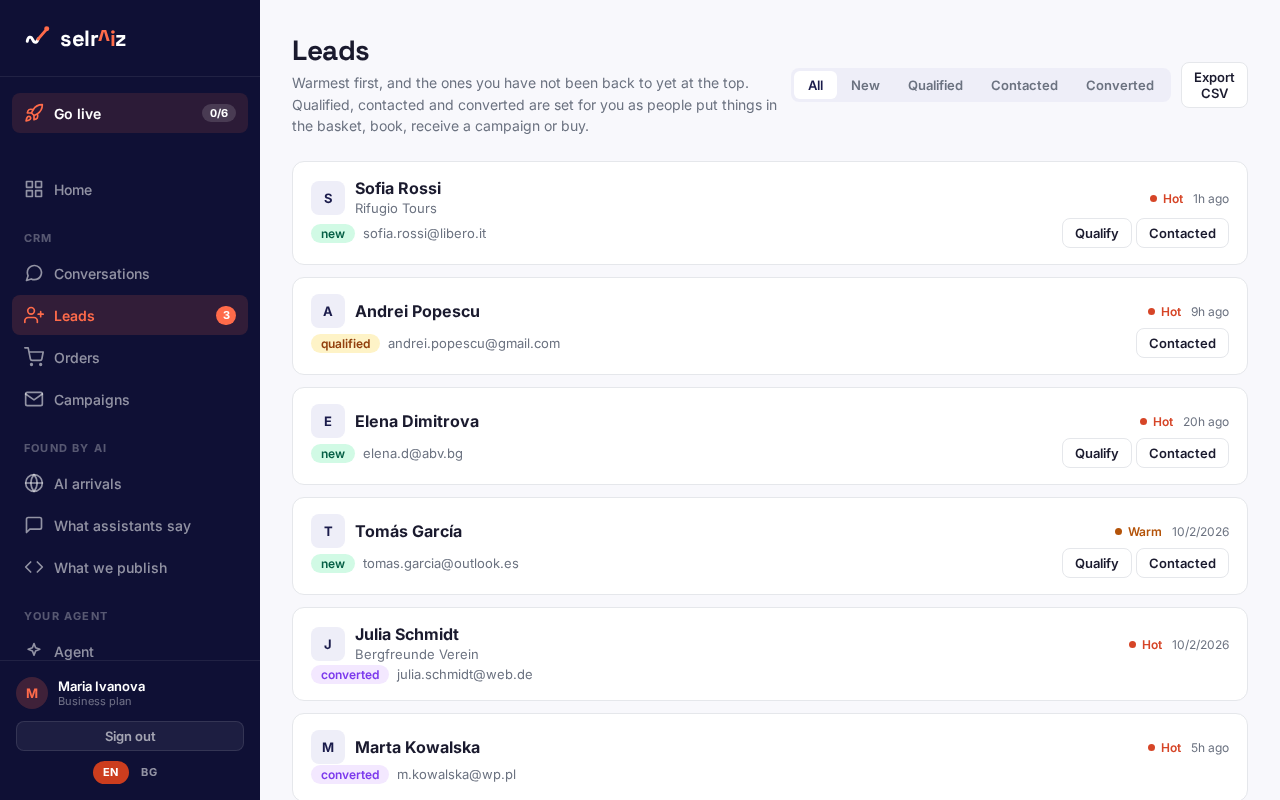The width and height of the screenshot is (1280, 800).
Task: Mark Elena Dimitrova as Contacted
Action: click(x=1182, y=453)
